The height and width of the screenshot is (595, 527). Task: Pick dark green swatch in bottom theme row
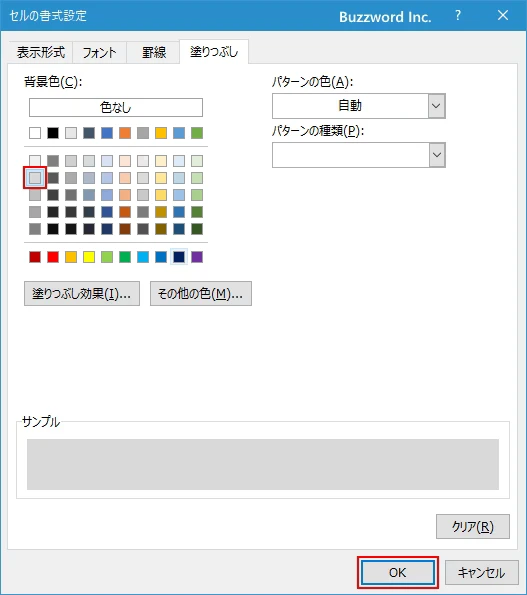click(197, 229)
